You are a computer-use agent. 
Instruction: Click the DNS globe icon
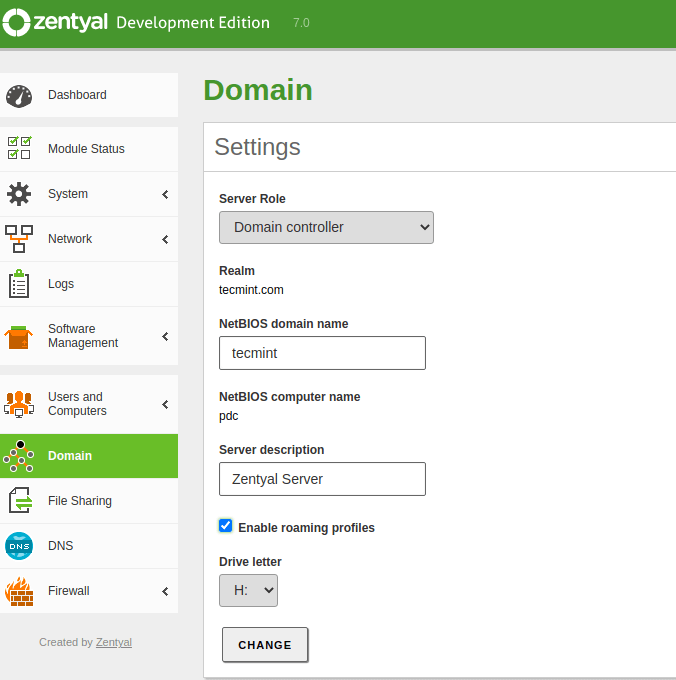pyautogui.click(x=19, y=546)
